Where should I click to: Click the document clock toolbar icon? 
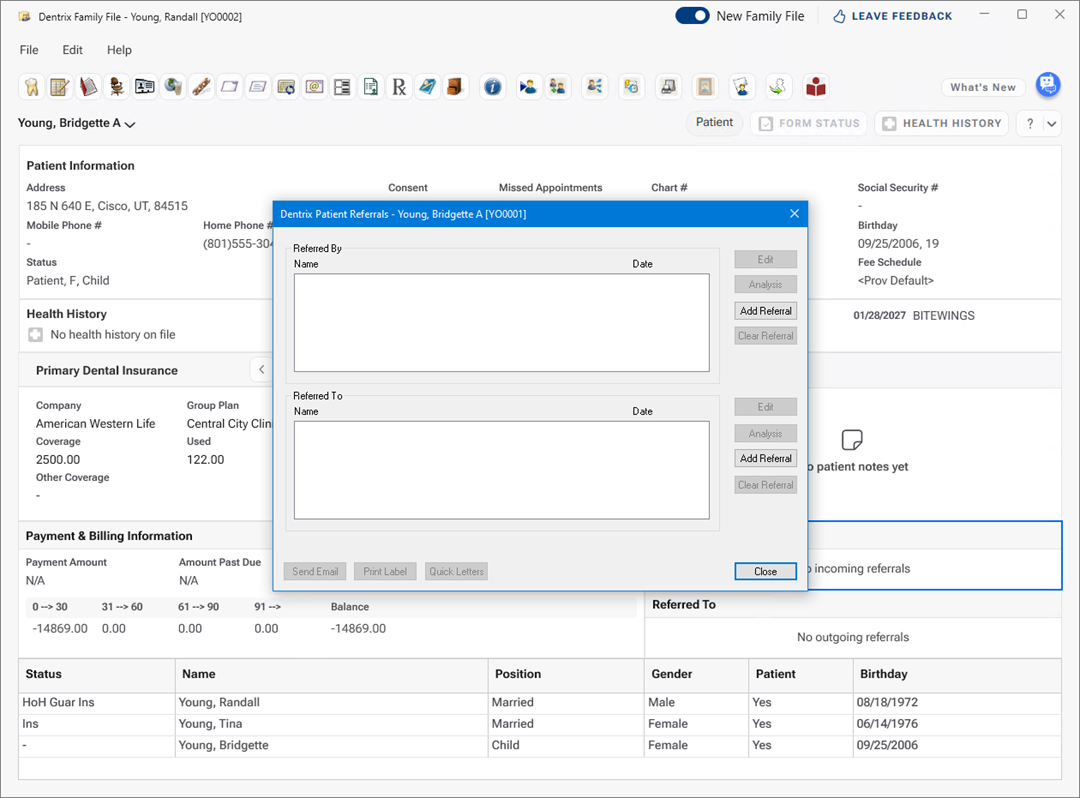coord(631,87)
